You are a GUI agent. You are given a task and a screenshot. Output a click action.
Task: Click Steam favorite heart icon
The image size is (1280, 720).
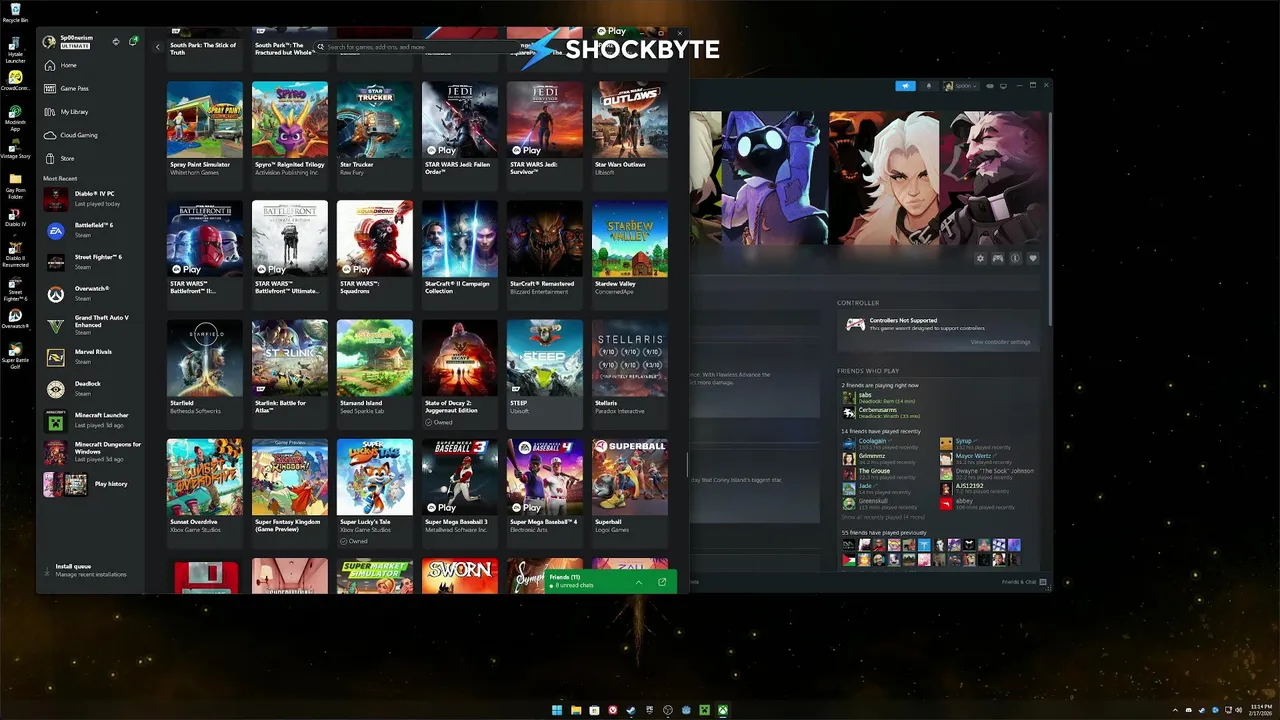pyautogui.click(x=1033, y=258)
